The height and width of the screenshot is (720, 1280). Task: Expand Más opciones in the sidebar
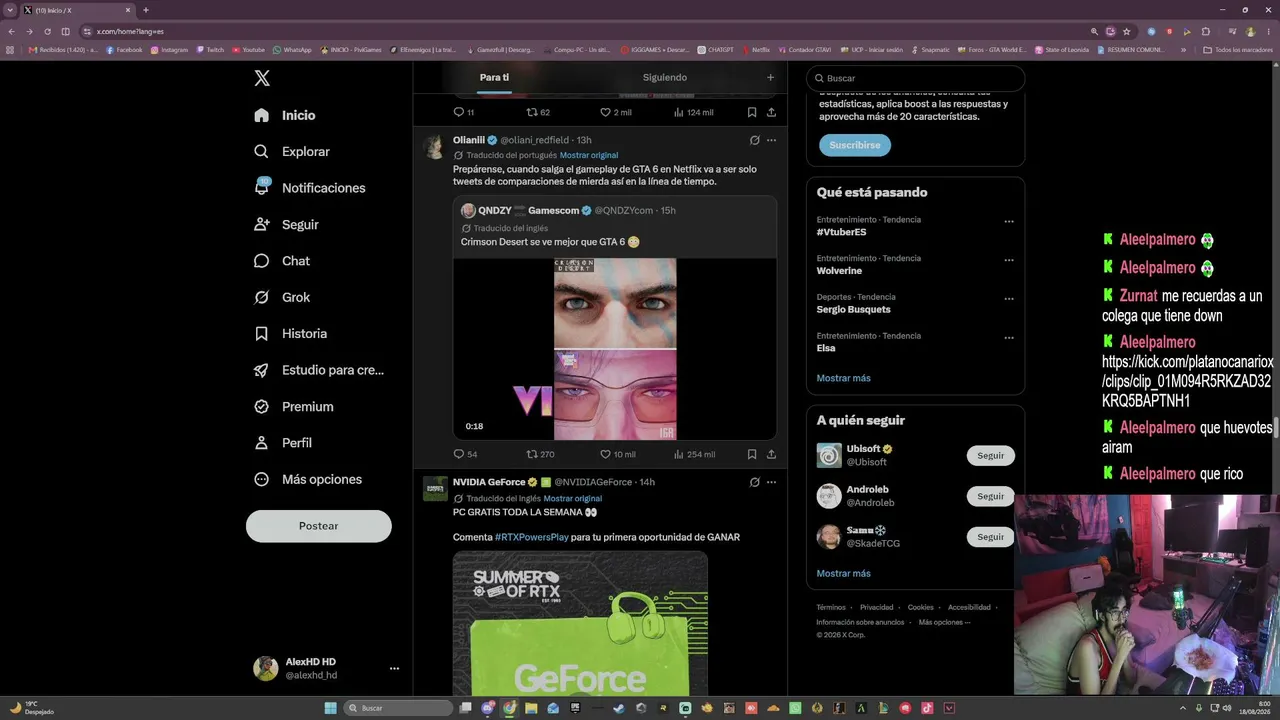point(308,480)
